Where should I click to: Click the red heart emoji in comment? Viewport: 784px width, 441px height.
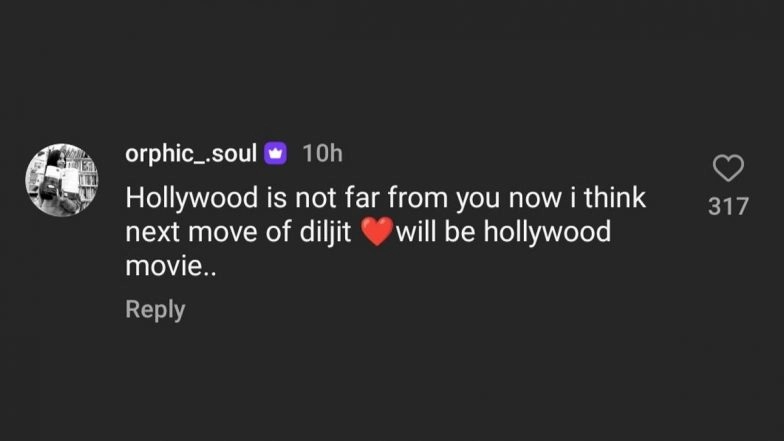[x=375, y=234]
